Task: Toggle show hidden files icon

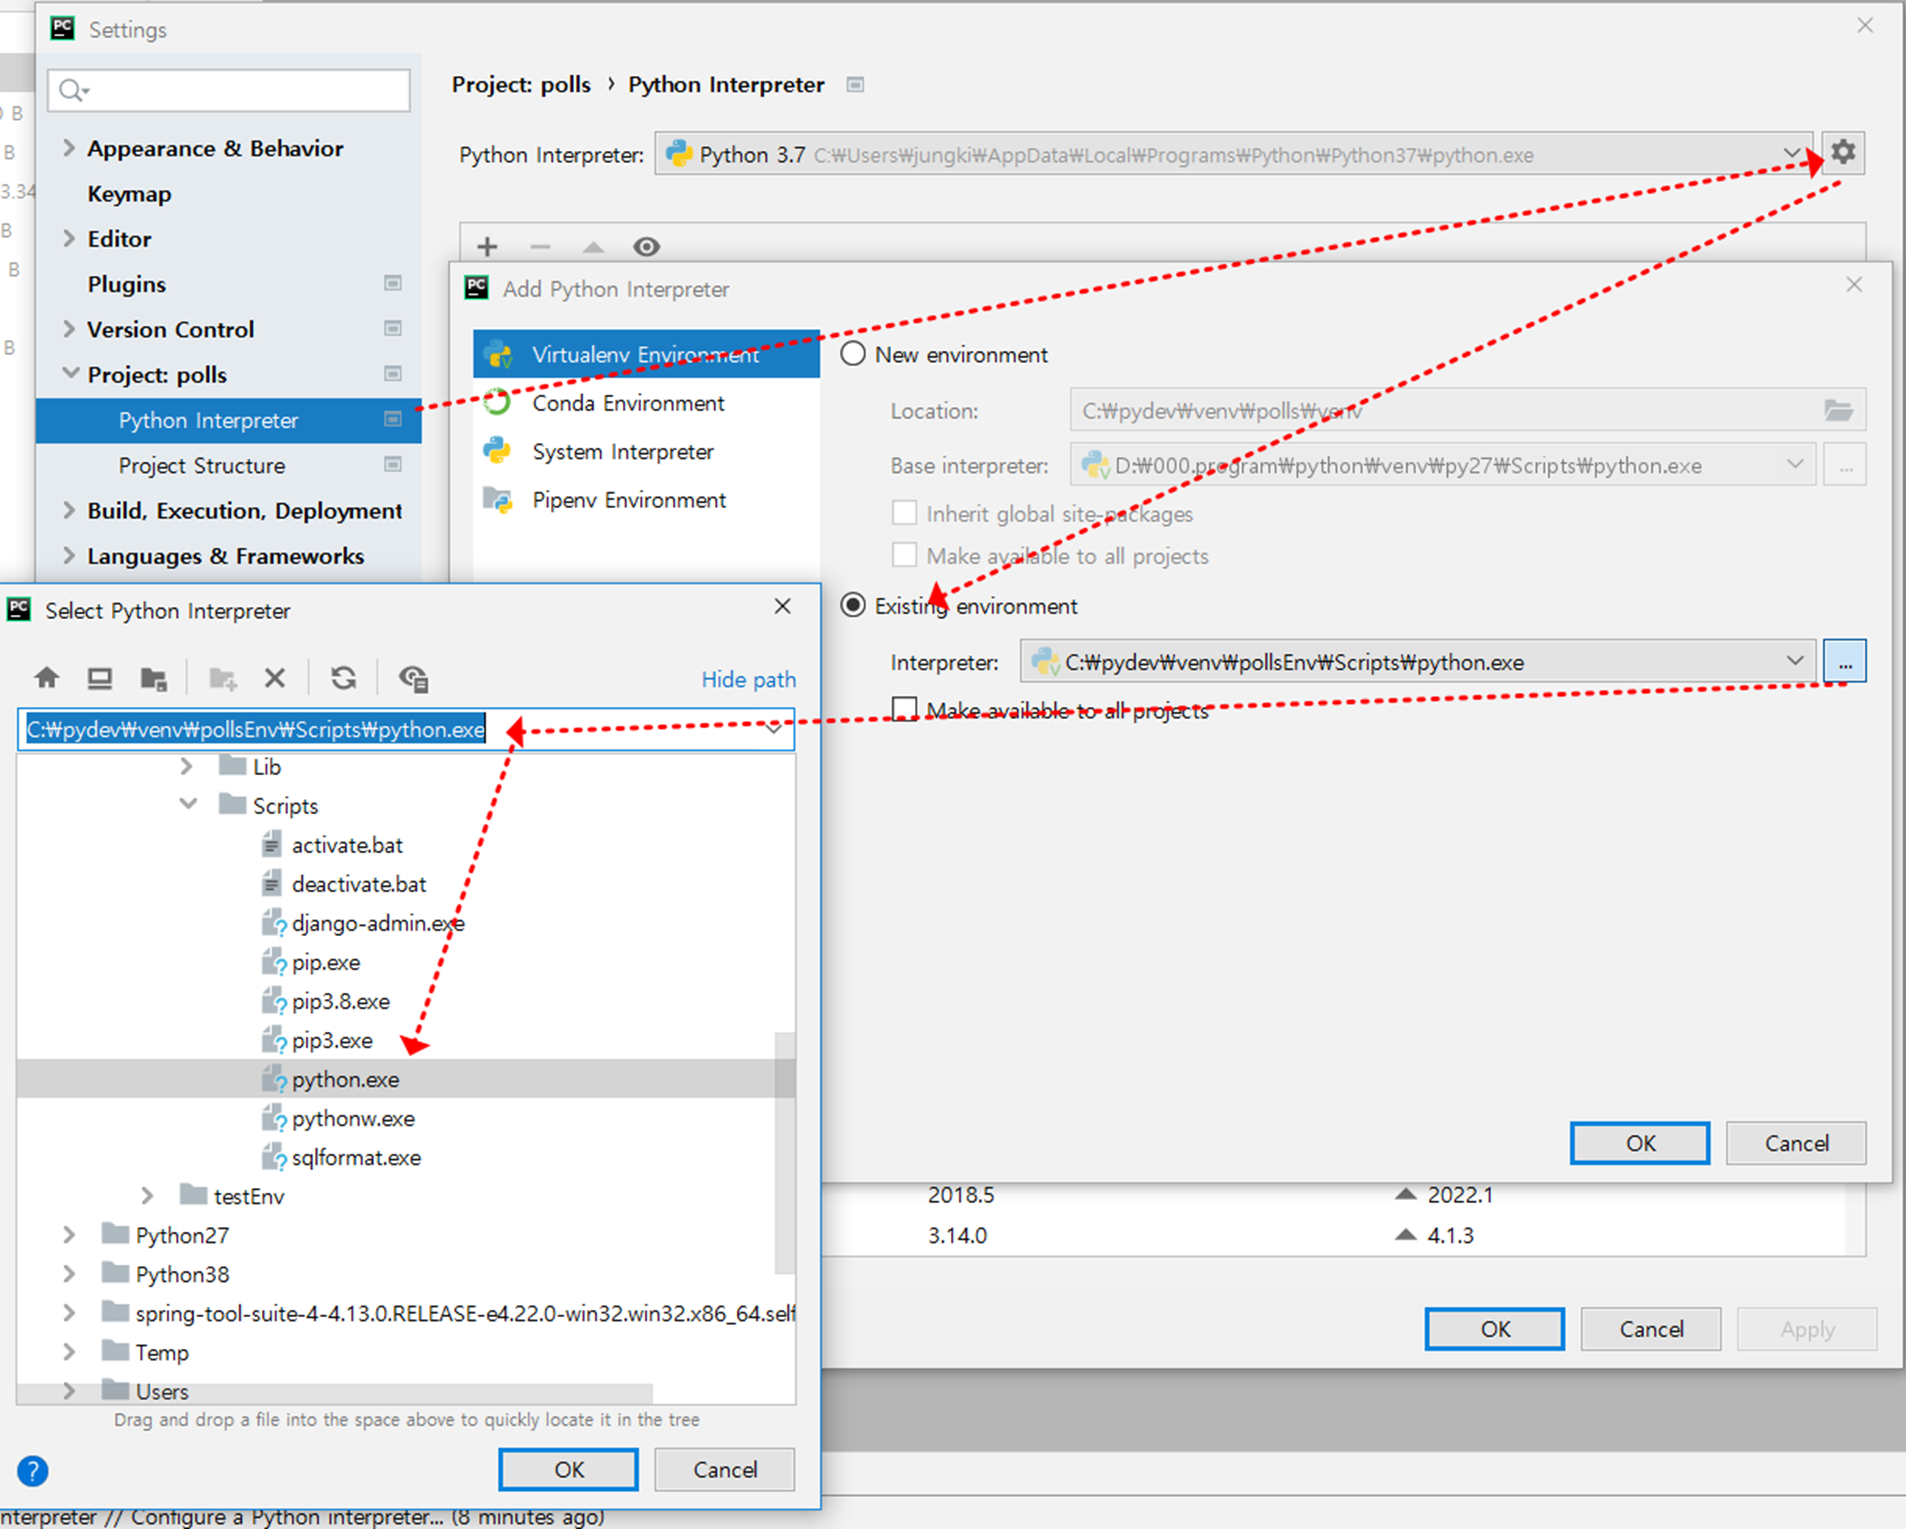Action: (413, 678)
